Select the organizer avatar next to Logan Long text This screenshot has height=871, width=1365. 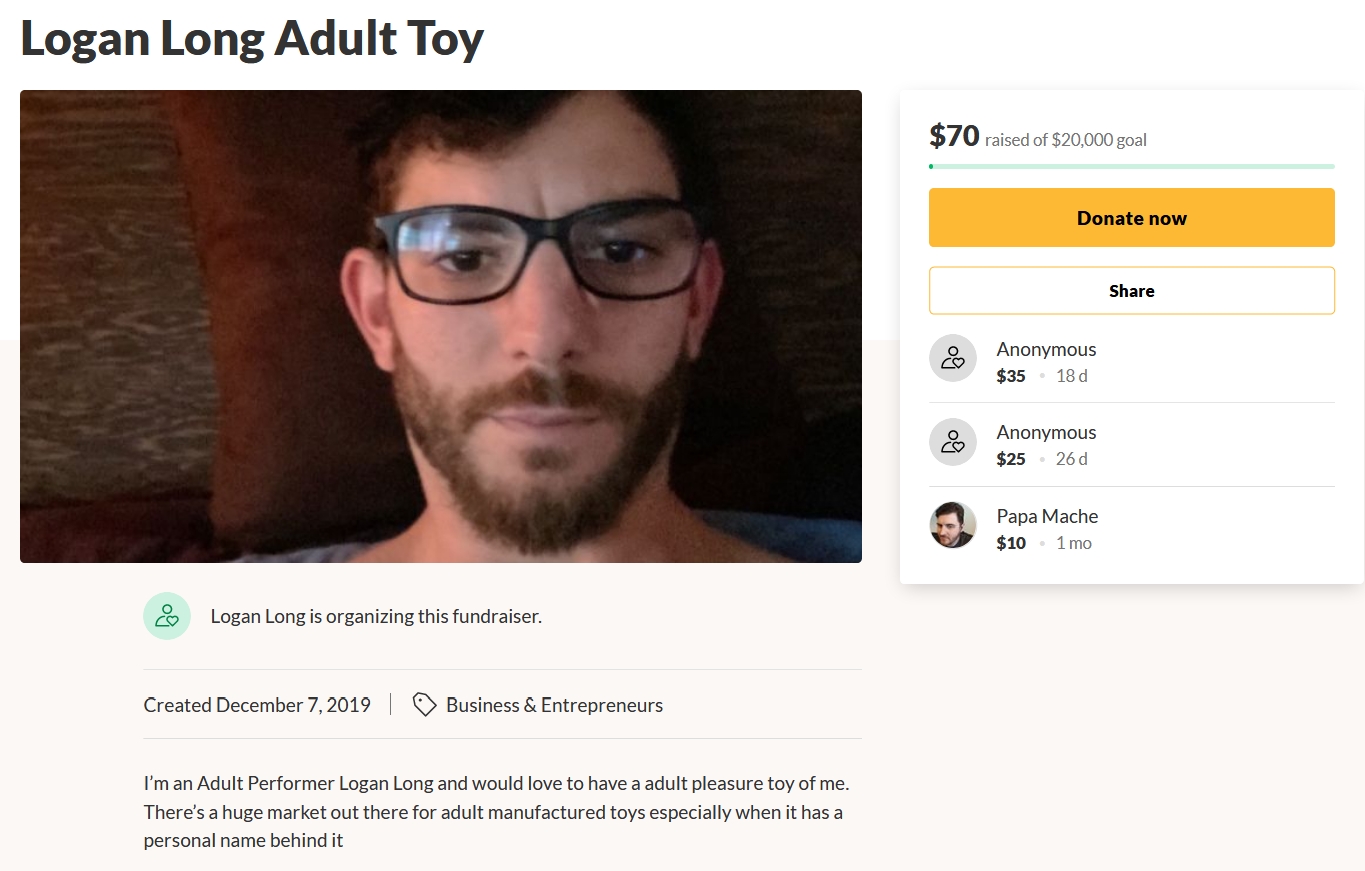coord(167,616)
